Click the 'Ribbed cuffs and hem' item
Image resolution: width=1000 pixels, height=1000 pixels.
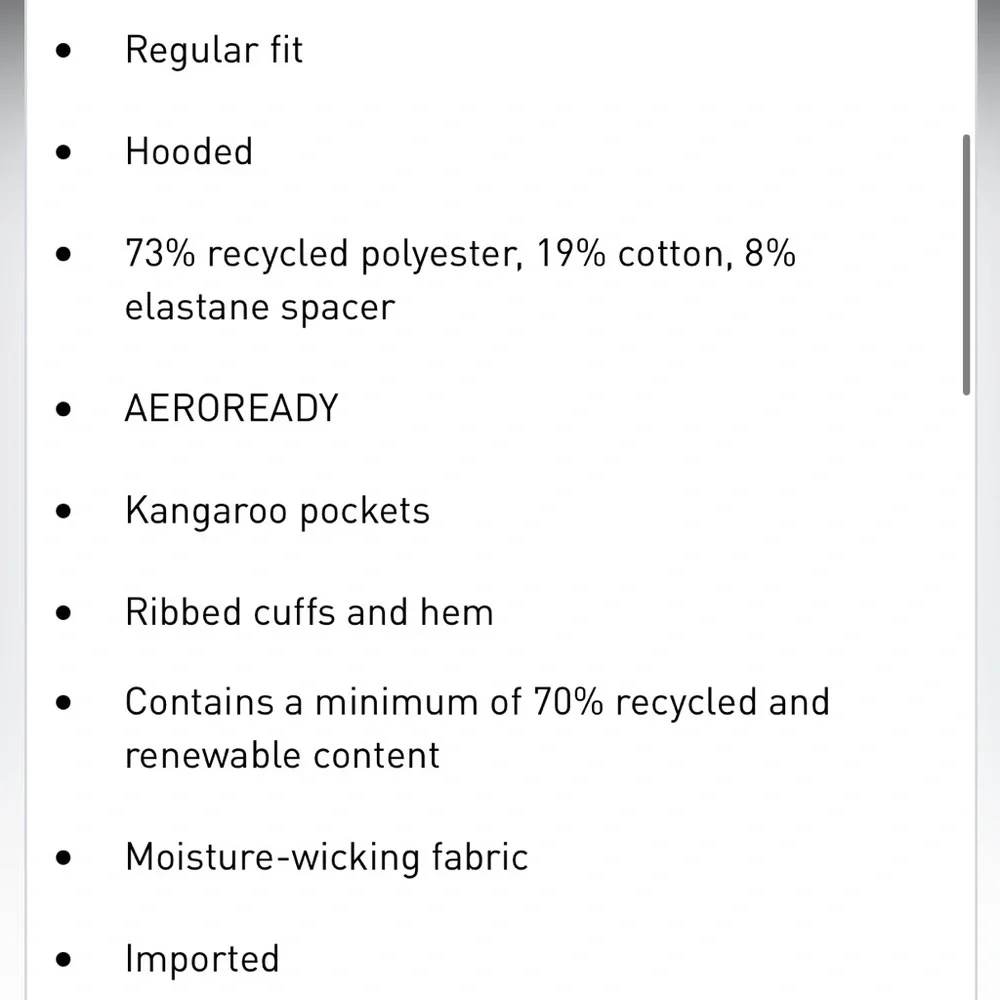click(x=309, y=612)
